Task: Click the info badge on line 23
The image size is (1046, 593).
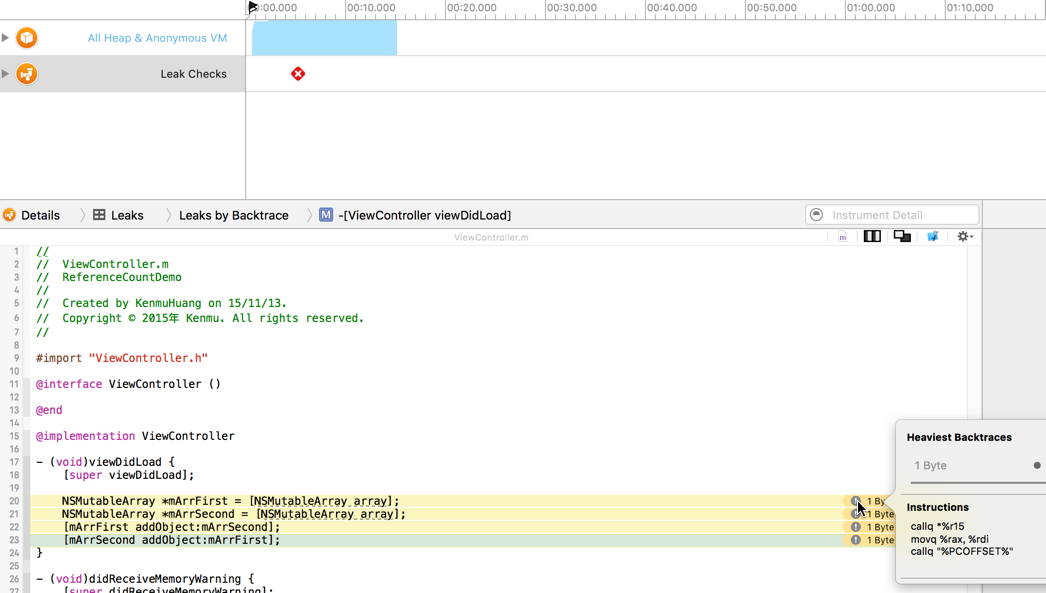Action: coord(855,540)
